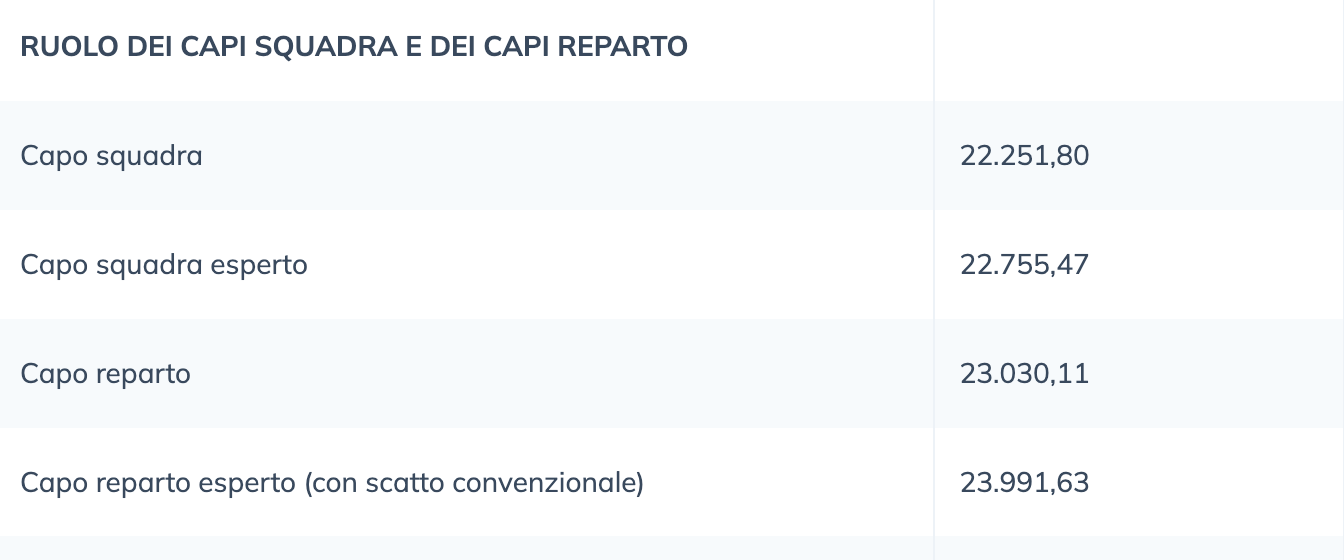This screenshot has height=560, width=1344.
Task: Click the word "squadra" in Capo squadra row
Action: tap(149, 157)
